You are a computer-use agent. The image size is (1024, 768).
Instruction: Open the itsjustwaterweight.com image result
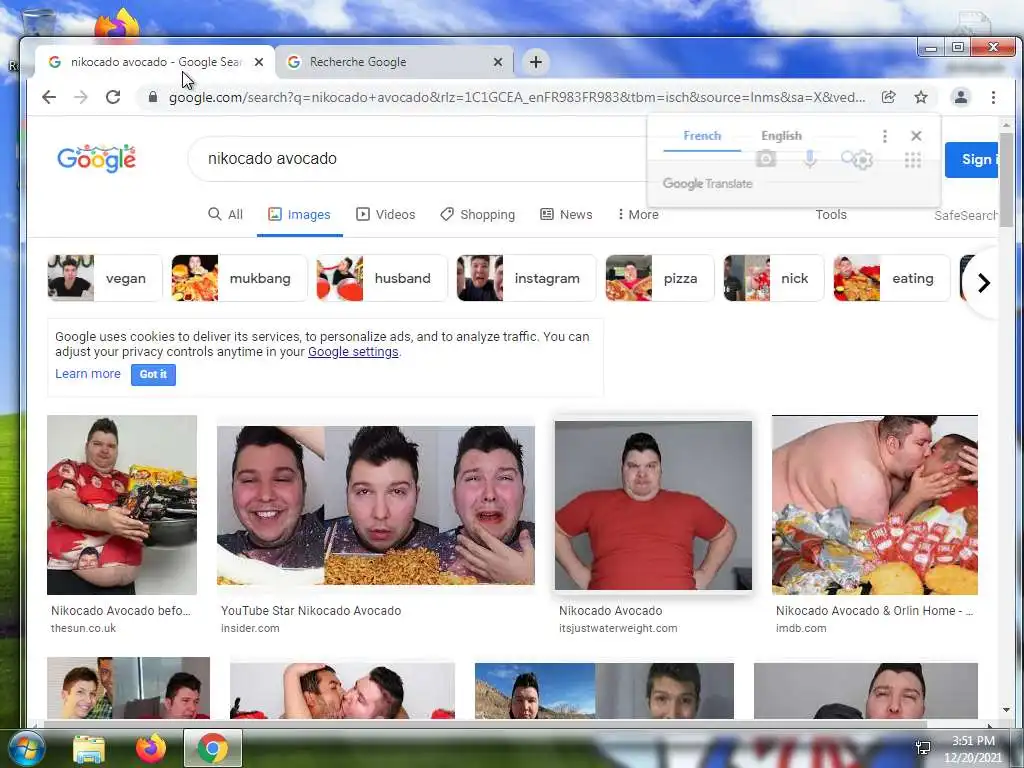[x=653, y=505]
